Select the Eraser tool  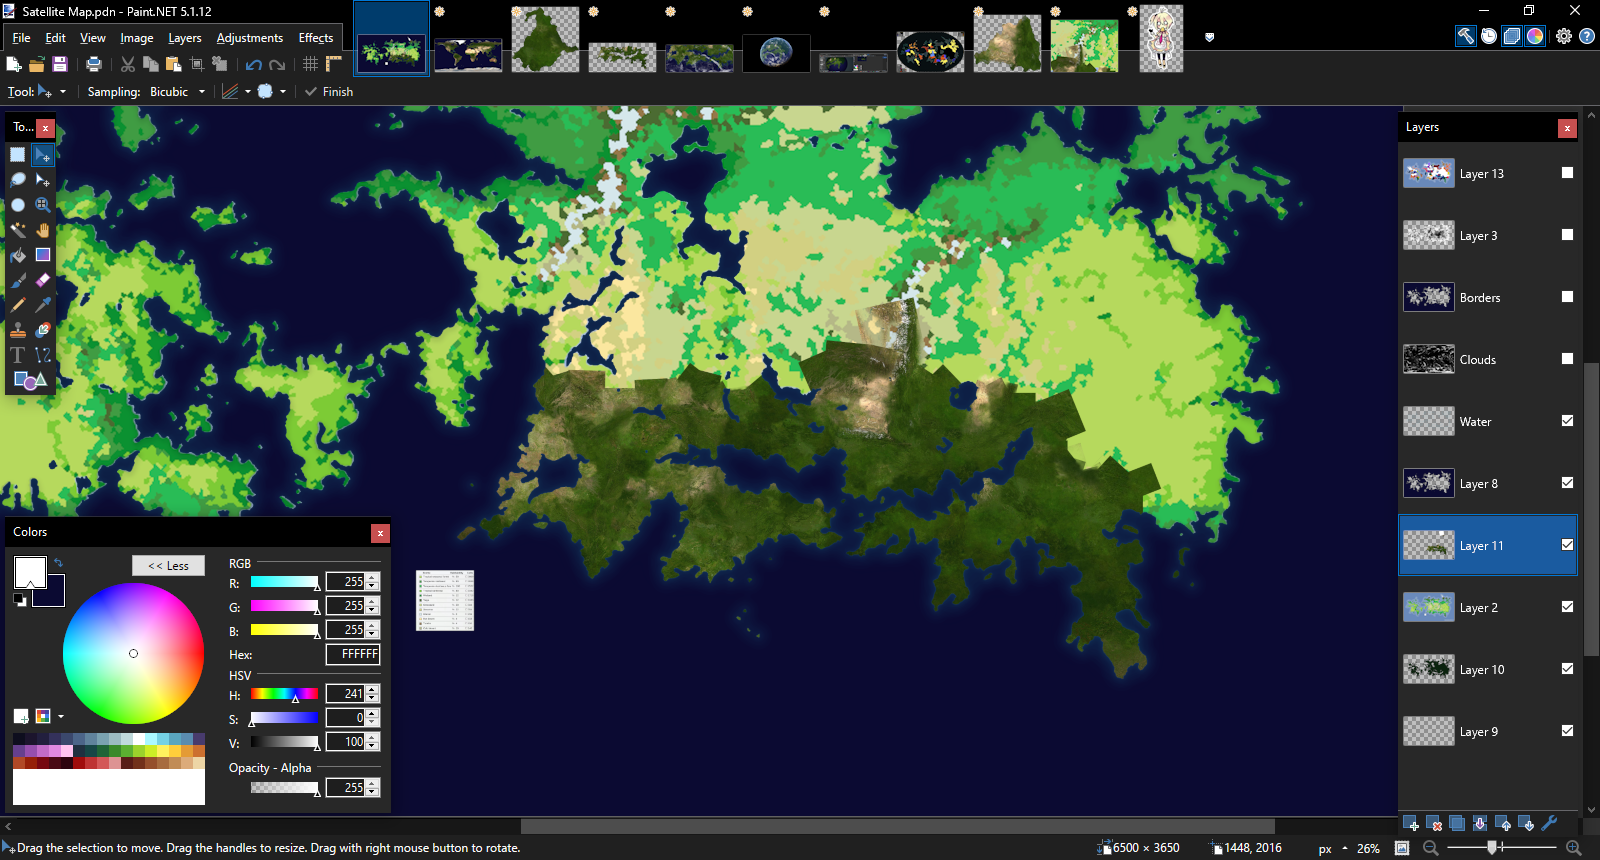tap(43, 280)
